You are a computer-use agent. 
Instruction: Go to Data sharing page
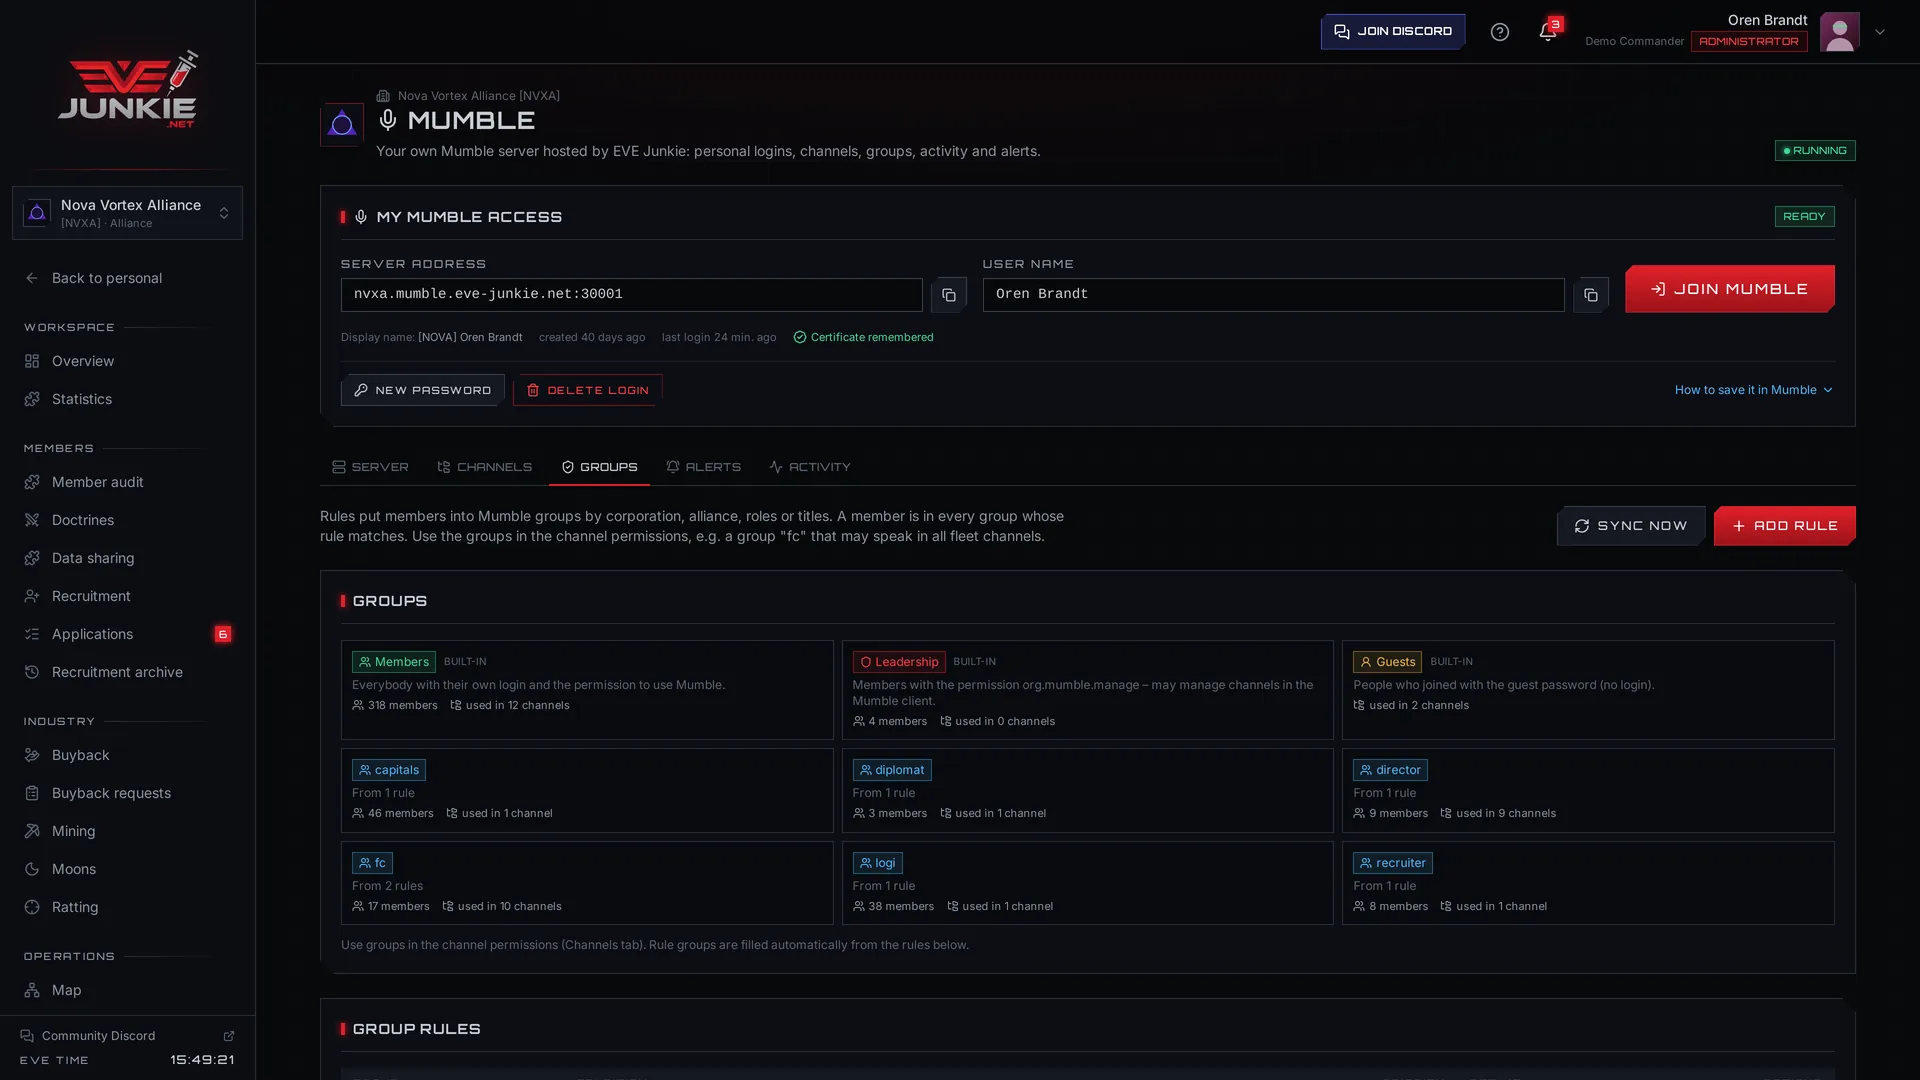click(127, 558)
